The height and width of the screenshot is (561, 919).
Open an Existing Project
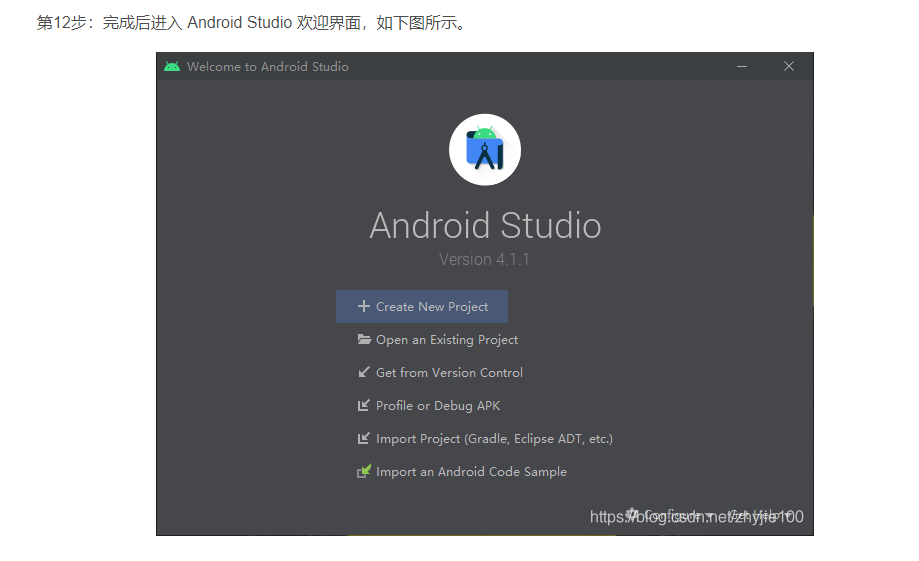(438, 339)
